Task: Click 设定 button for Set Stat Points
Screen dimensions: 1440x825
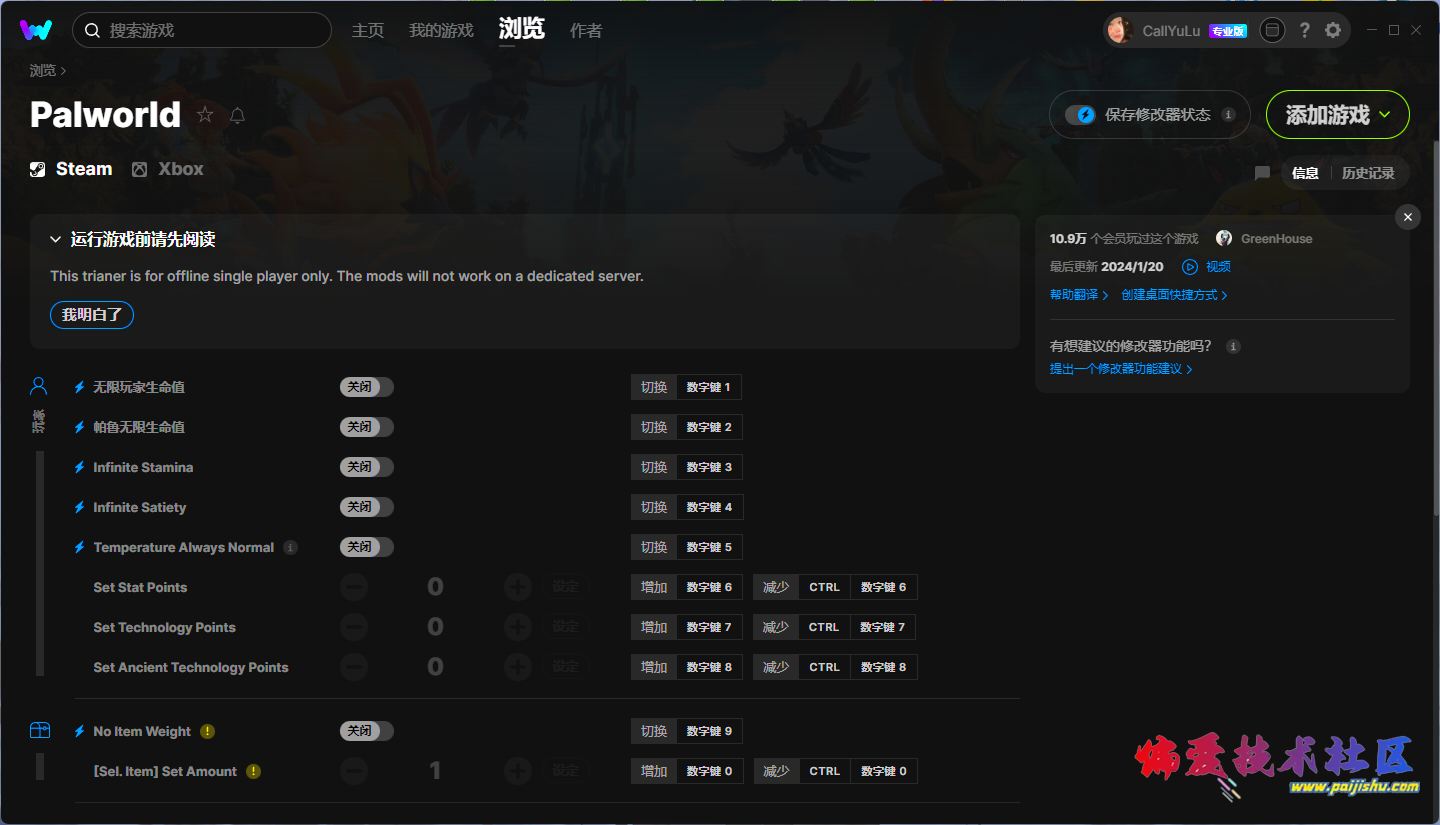Action: tap(566, 587)
